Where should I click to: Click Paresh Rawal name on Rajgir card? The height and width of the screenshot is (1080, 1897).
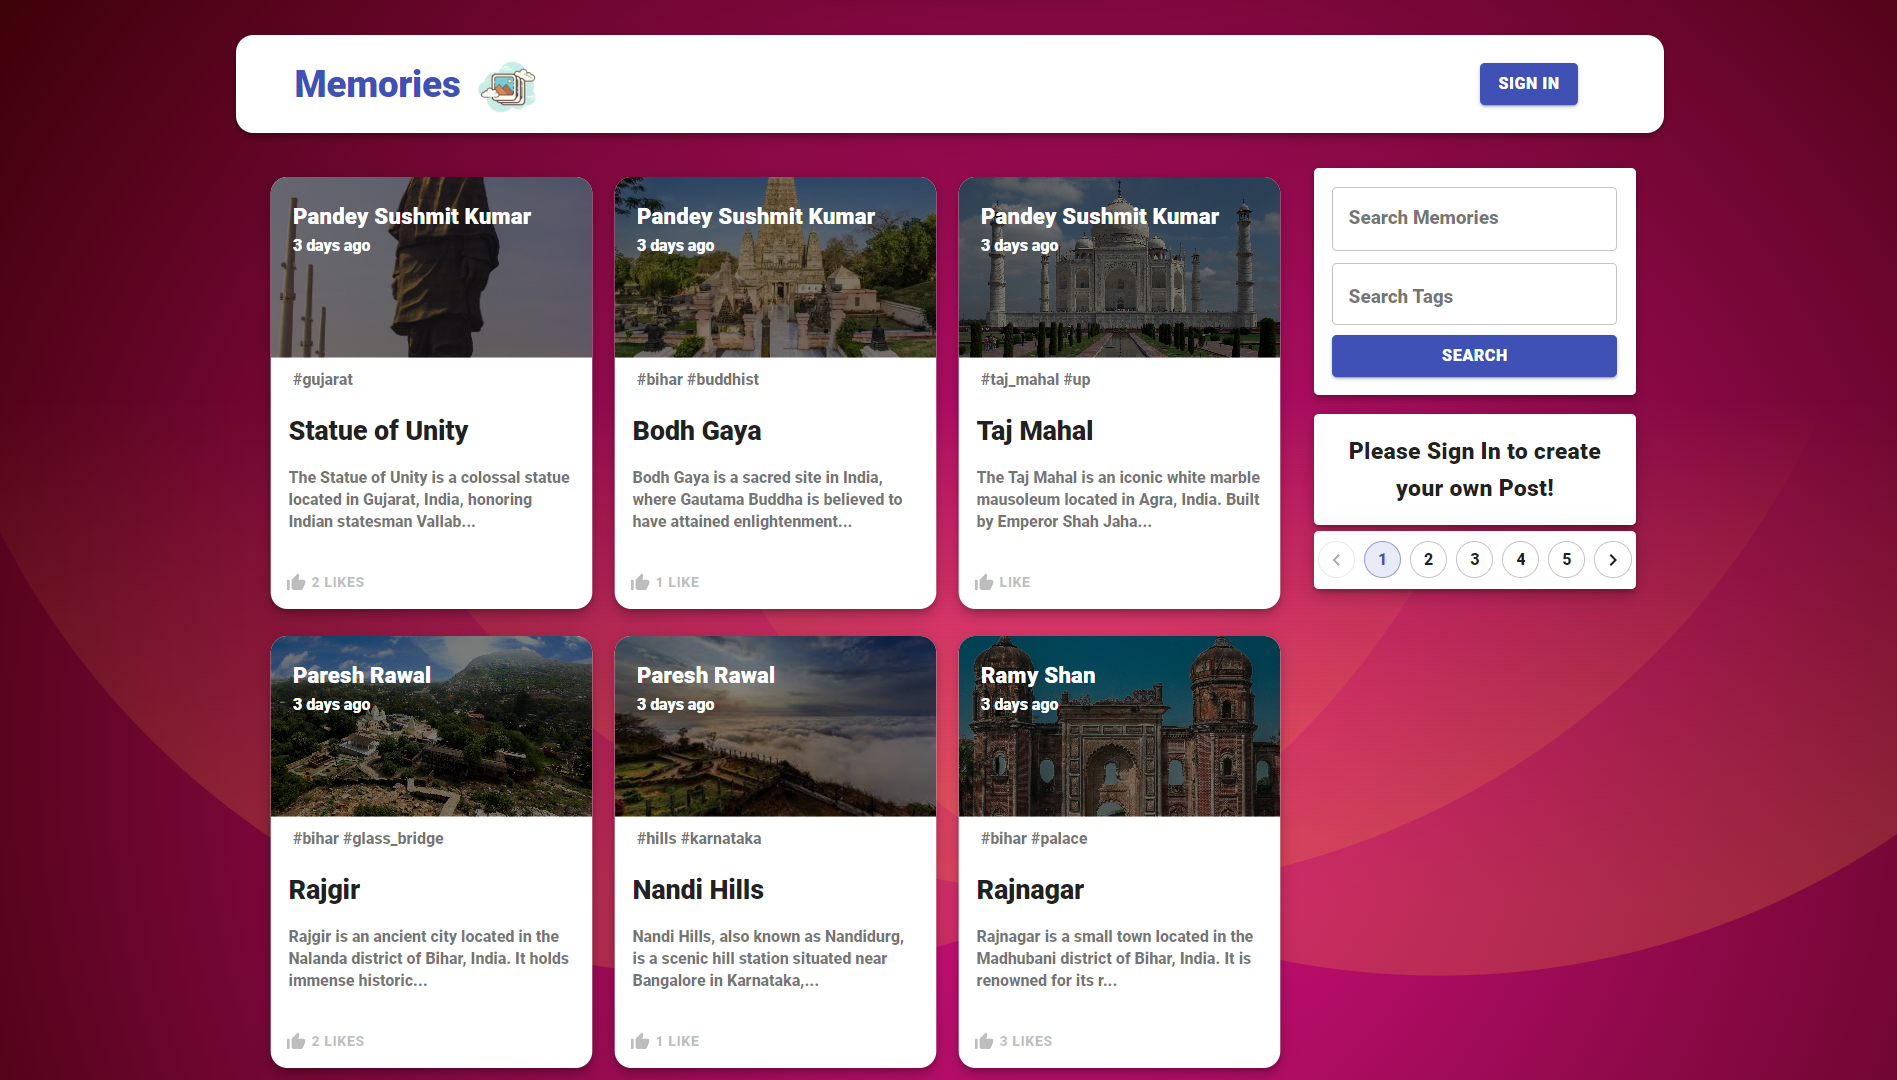(x=362, y=675)
